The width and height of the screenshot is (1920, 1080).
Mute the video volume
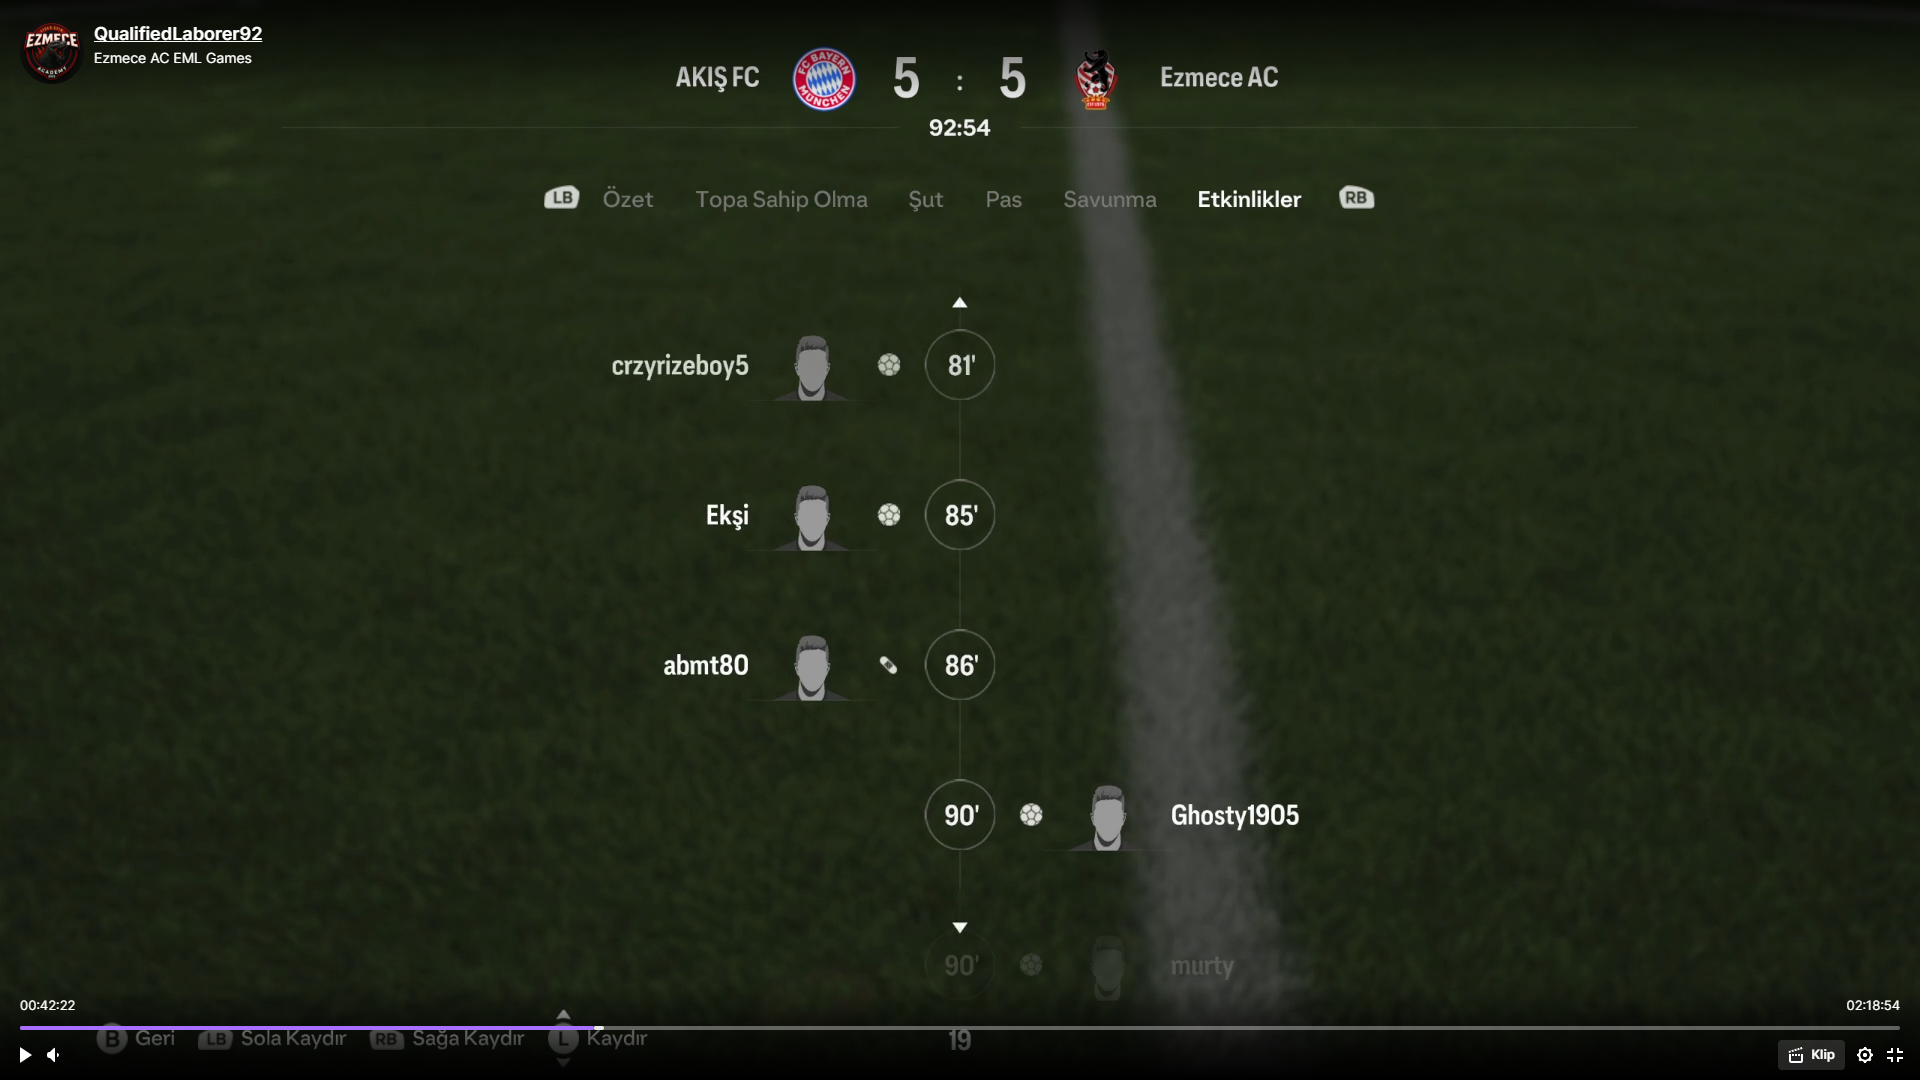click(x=54, y=1055)
